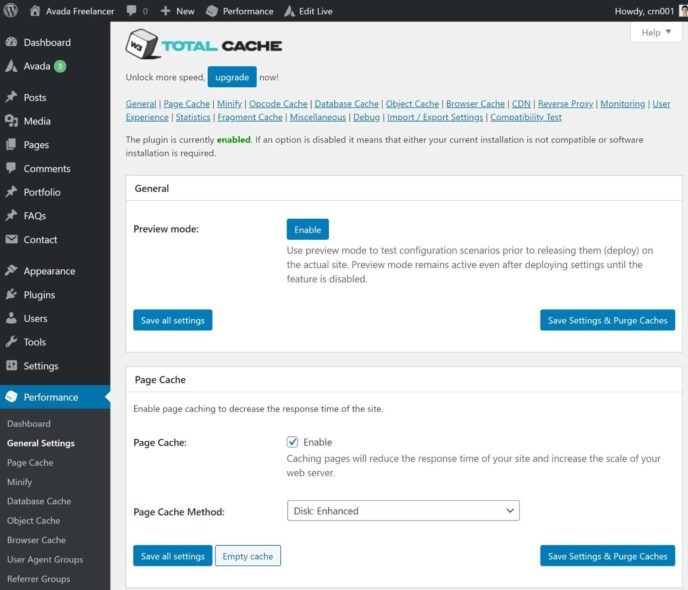The height and width of the screenshot is (590, 688).
Task: Click the Appearance paintbrush icon
Action: 11,271
